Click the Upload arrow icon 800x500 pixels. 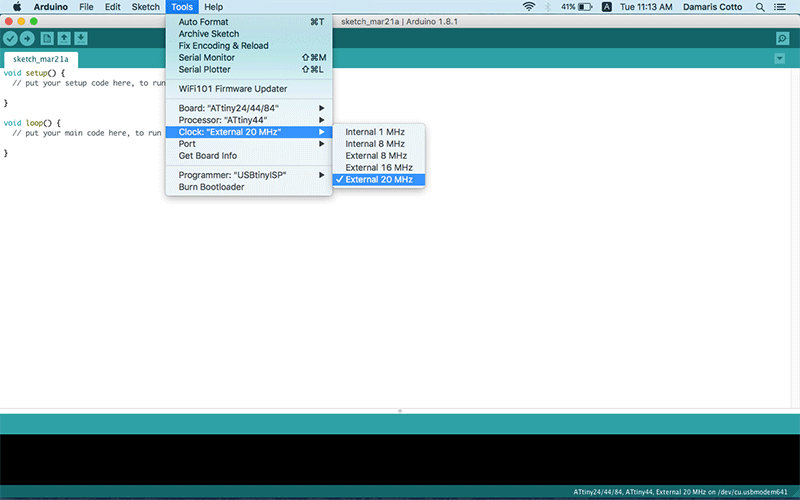(27, 38)
